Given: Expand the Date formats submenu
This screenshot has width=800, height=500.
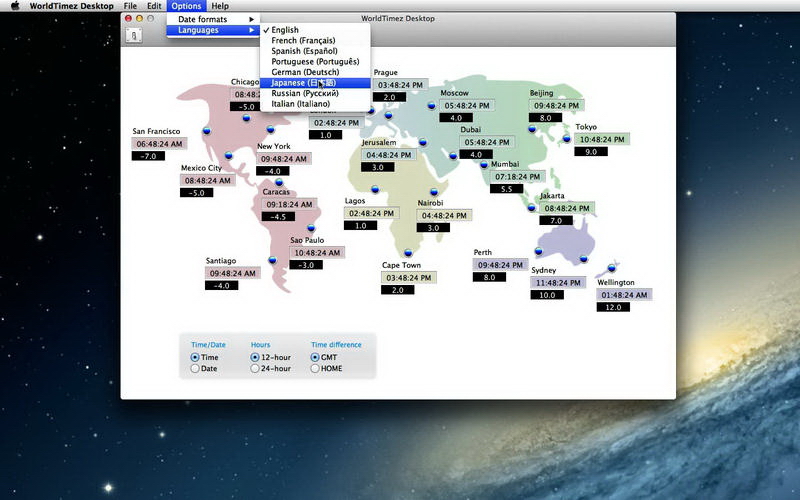Looking at the screenshot, I should click(x=212, y=19).
